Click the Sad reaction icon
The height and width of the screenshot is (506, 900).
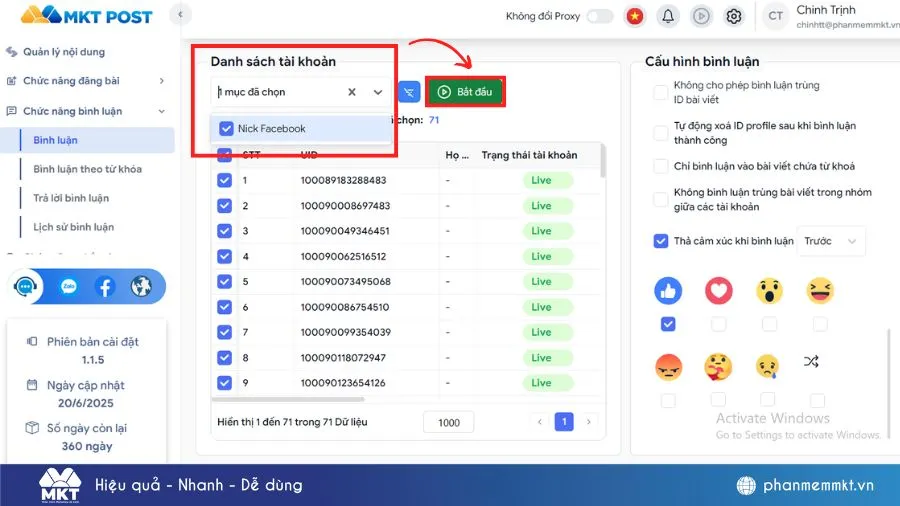(x=767, y=367)
